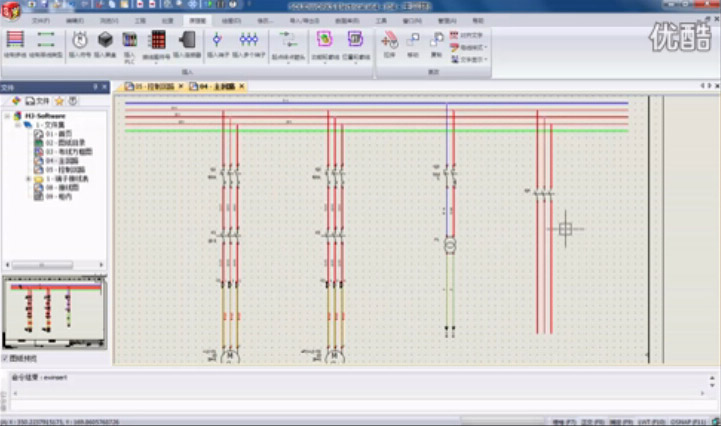Open the 浏览(V) ribbon tab
This screenshot has height=426, width=721.
(x=109, y=21)
